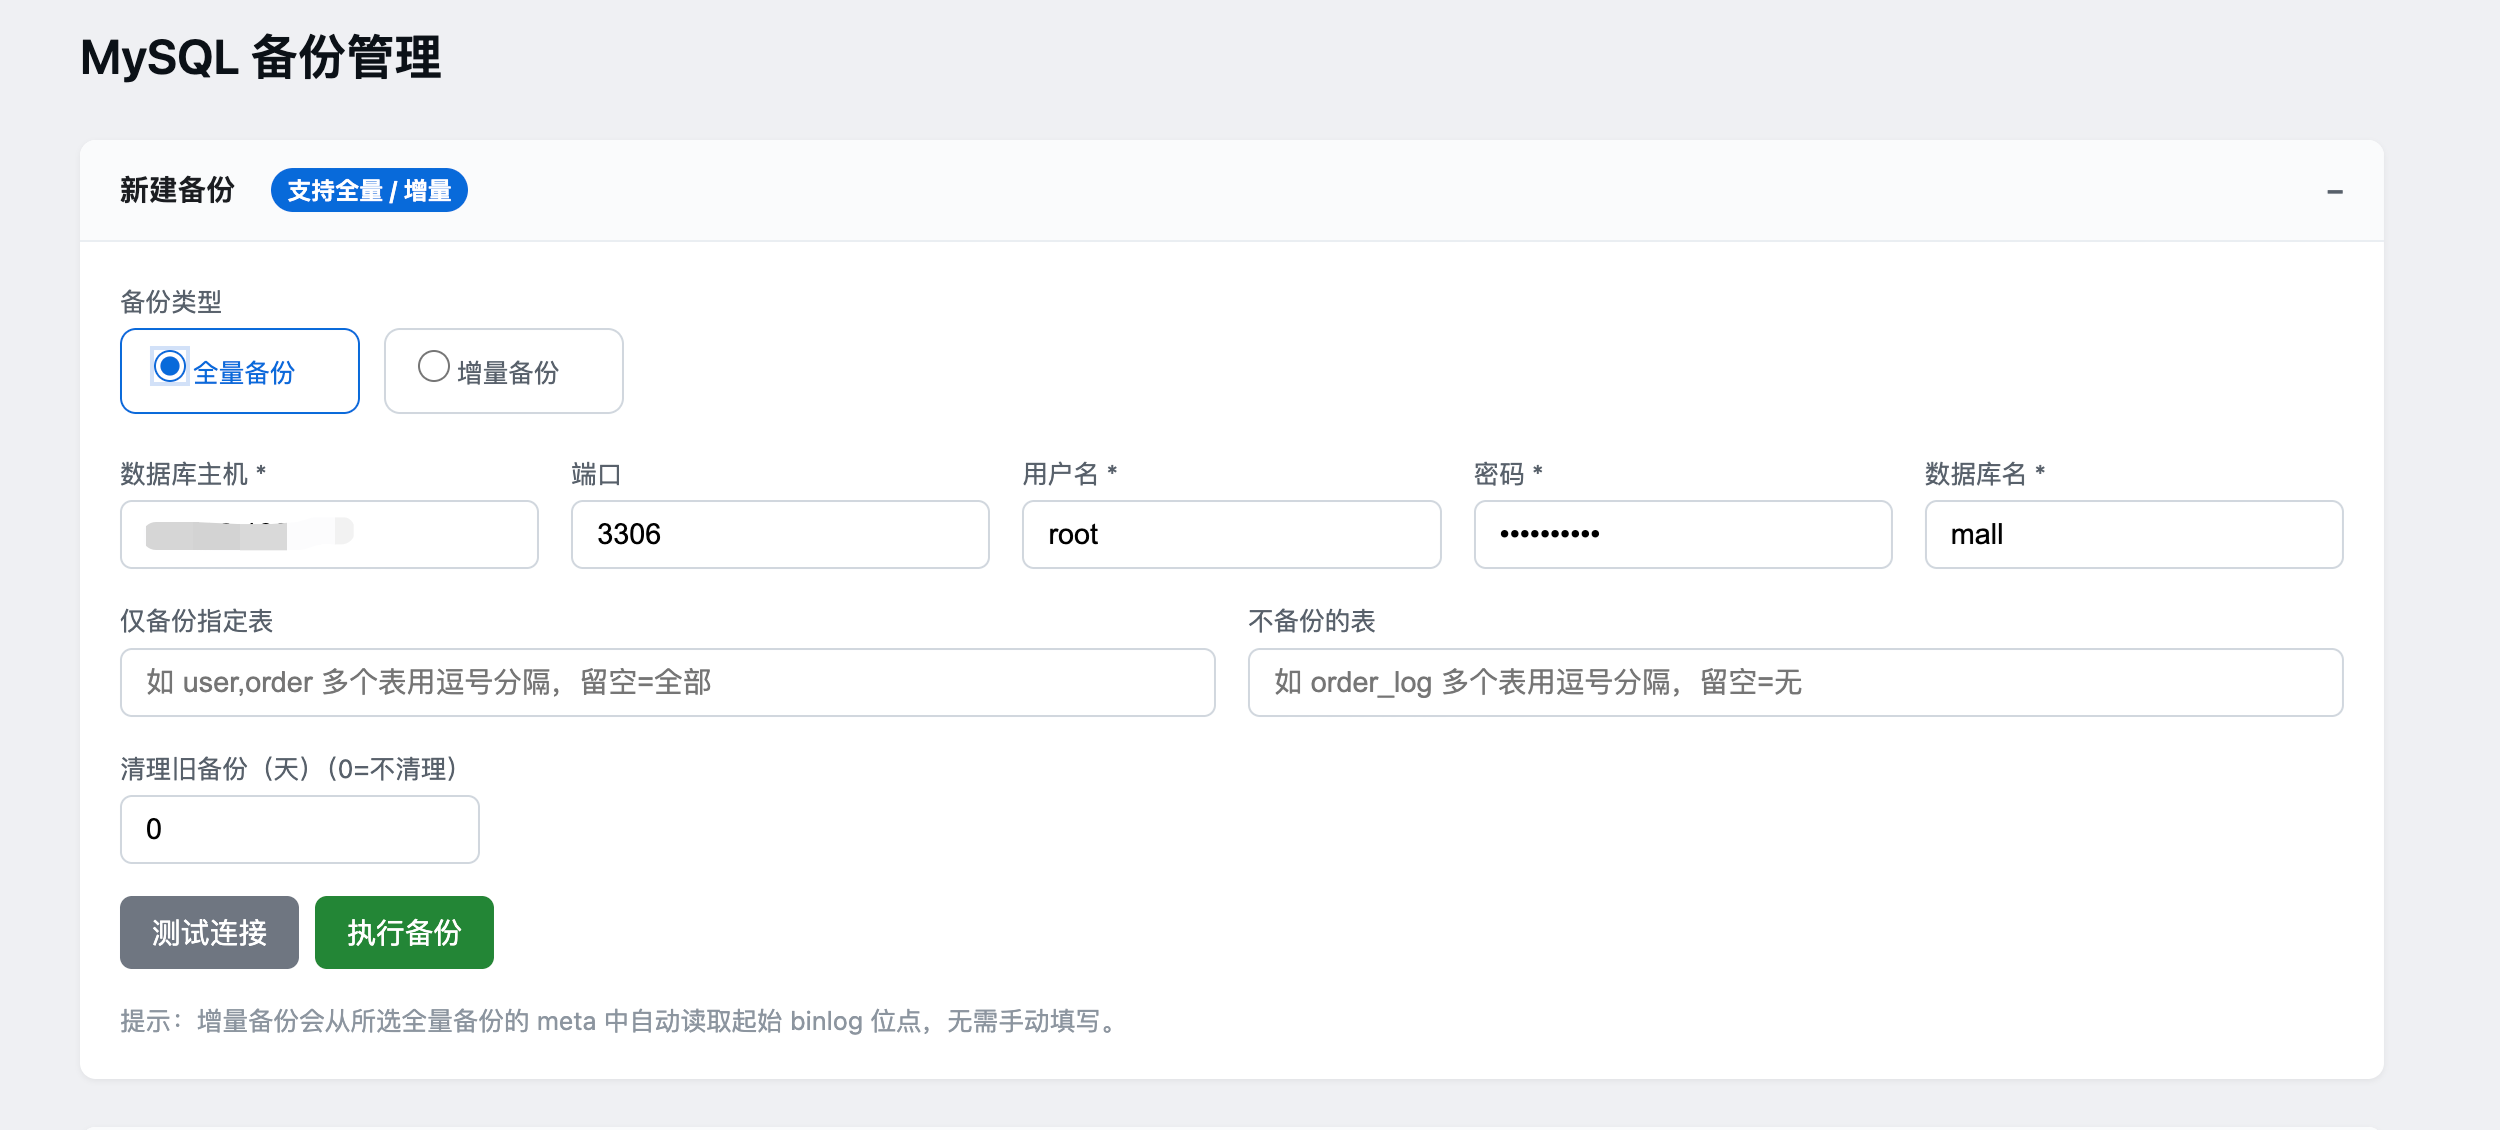
Task: Click the binlog hint text at bottom
Action: coord(620,1021)
